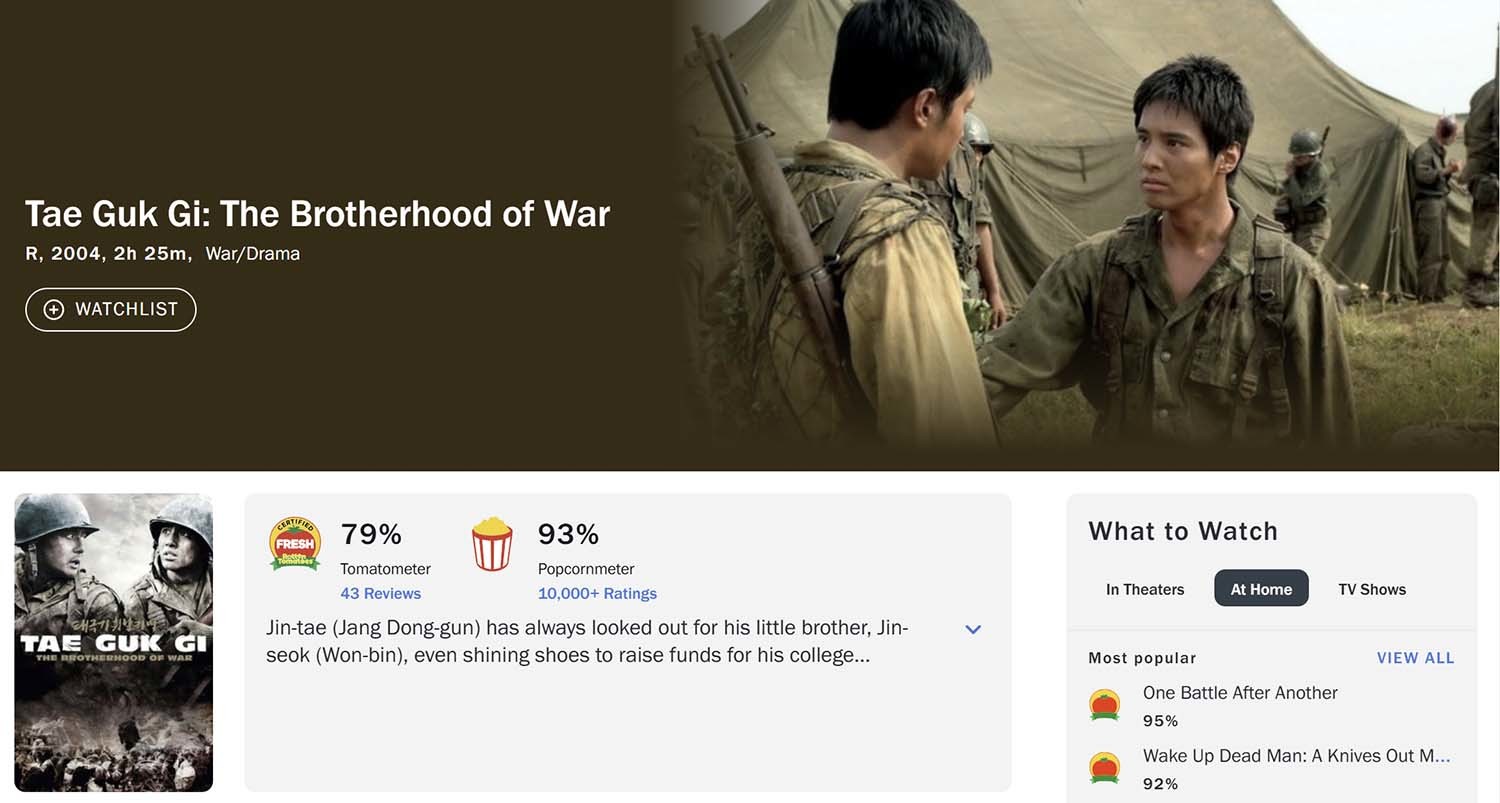1500x803 pixels.
Task: Open the 10,000+ Ratings link
Action: [x=597, y=593]
